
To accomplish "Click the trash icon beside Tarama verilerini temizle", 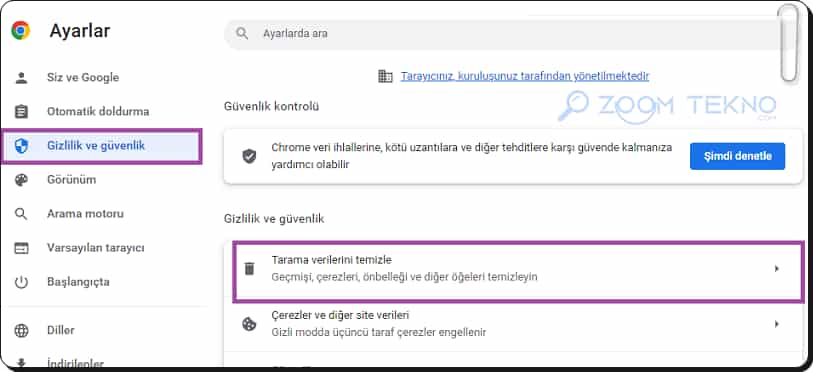I will click(249, 269).
